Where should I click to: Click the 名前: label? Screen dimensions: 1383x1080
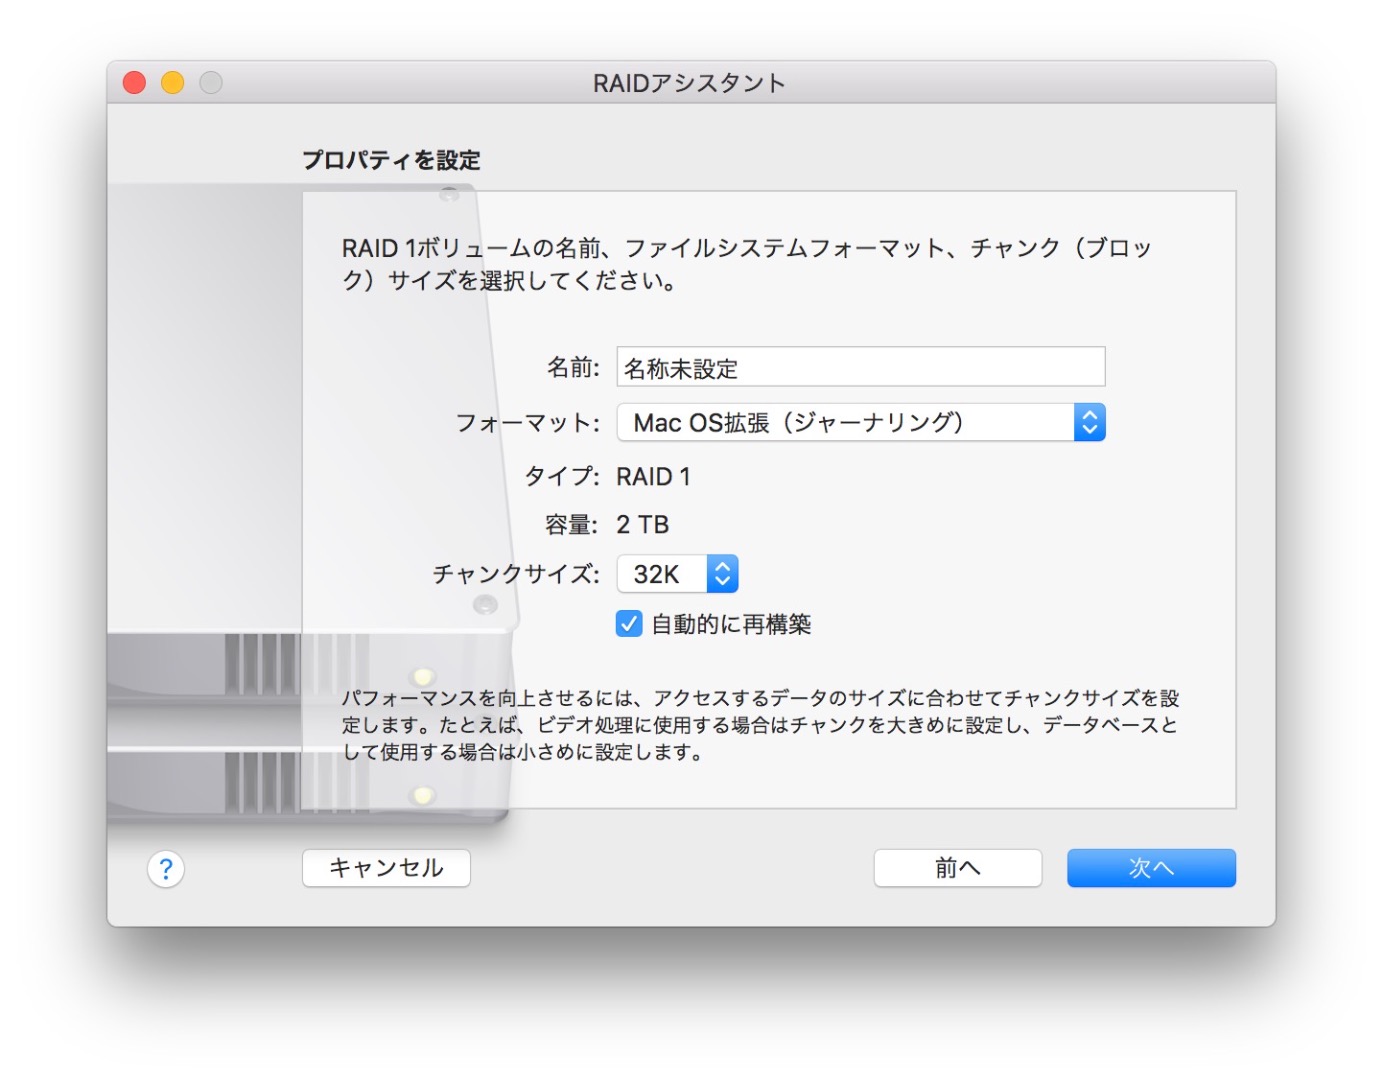tap(573, 368)
